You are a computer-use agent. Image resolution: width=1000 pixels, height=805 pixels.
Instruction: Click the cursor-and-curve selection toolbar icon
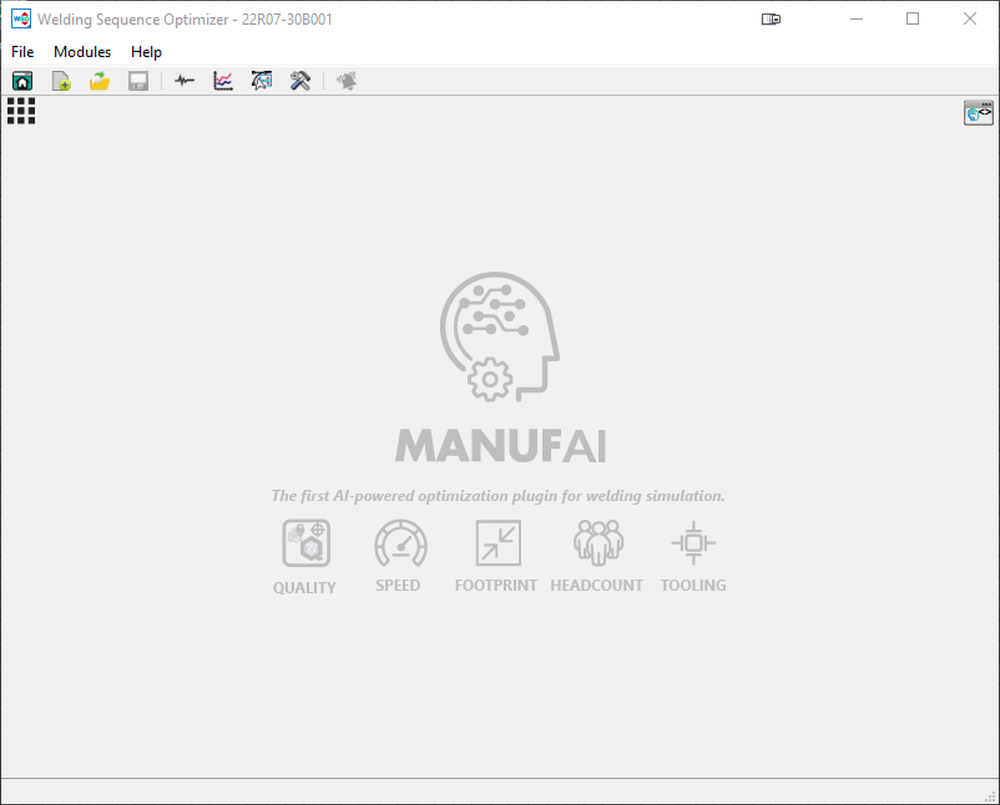point(261,81)
